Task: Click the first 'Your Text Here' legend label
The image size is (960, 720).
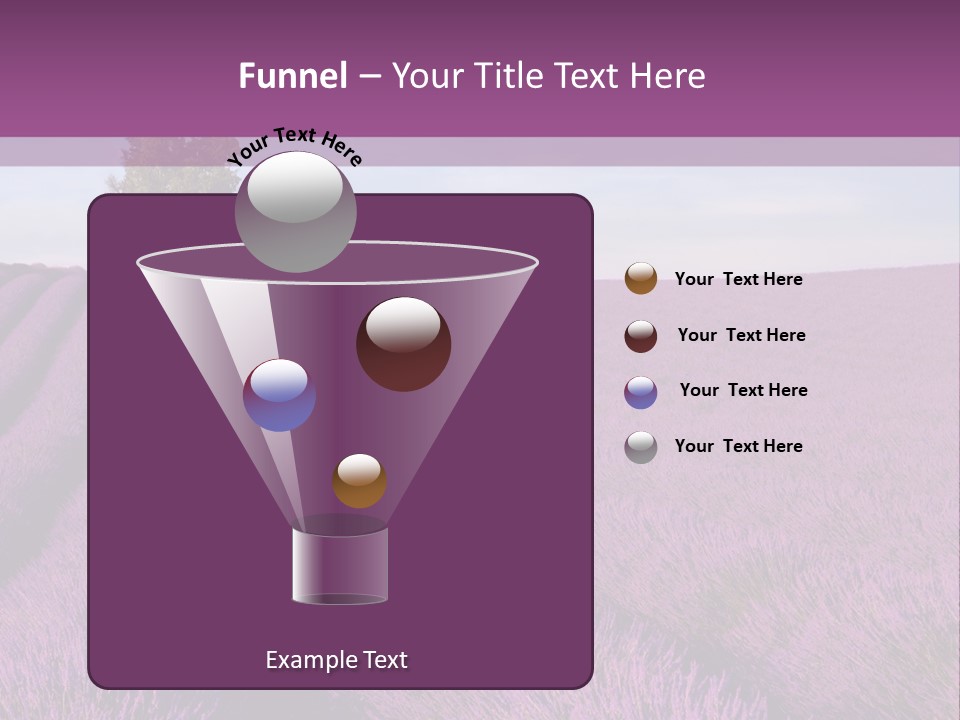Action: coord(738,279)
